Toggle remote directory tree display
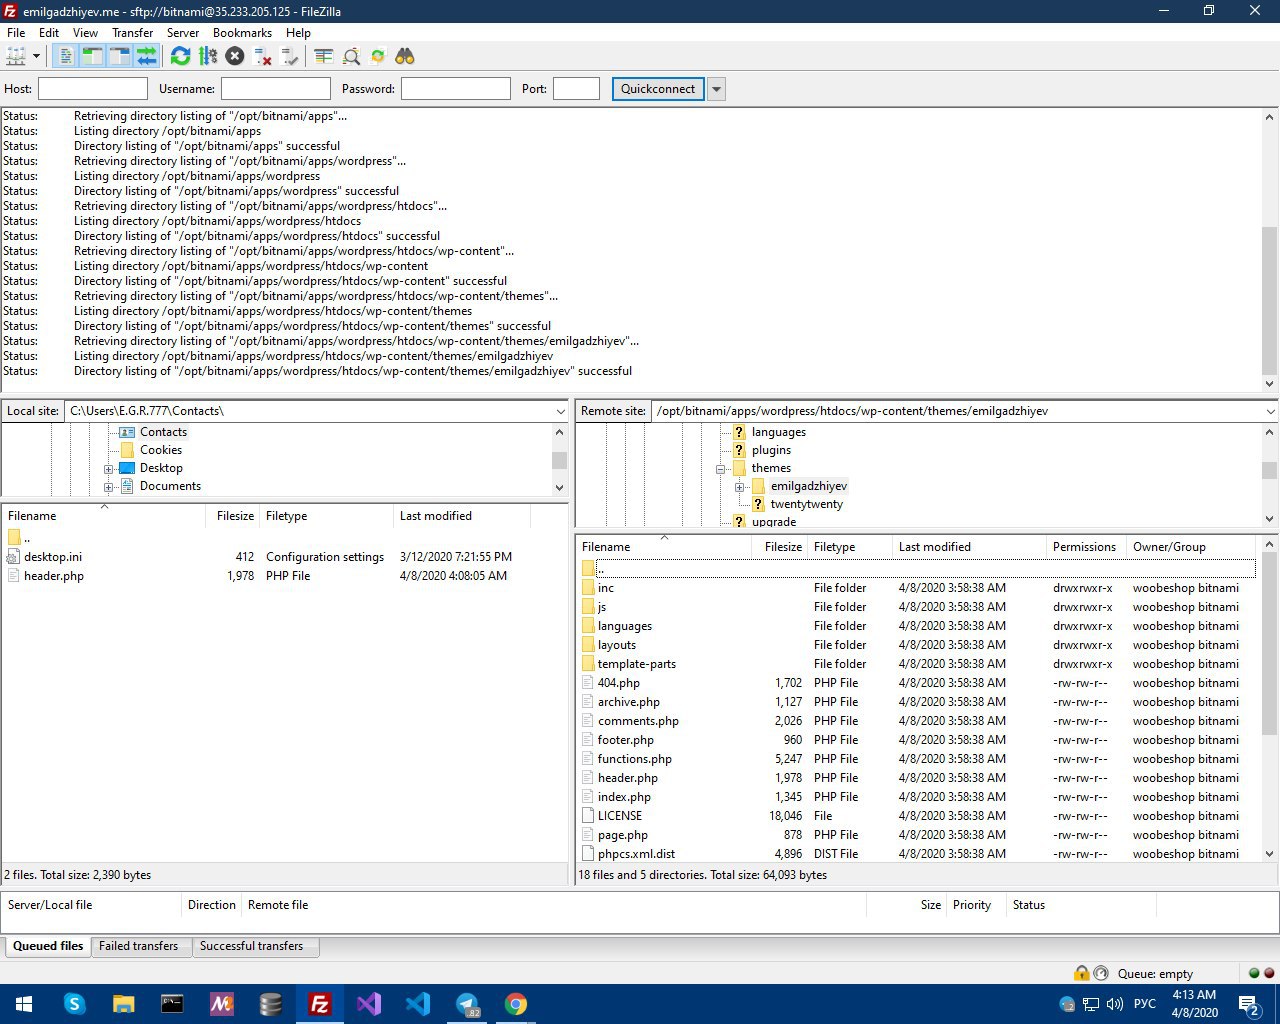 click(119, 56)
